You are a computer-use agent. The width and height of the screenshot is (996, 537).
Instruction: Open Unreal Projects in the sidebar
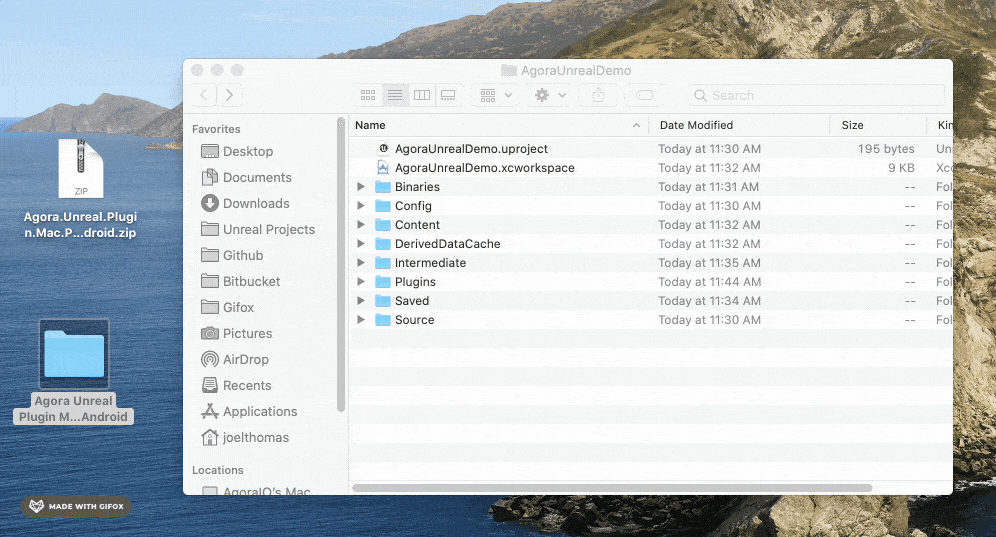pyautogui.click(x=258, y=229)
